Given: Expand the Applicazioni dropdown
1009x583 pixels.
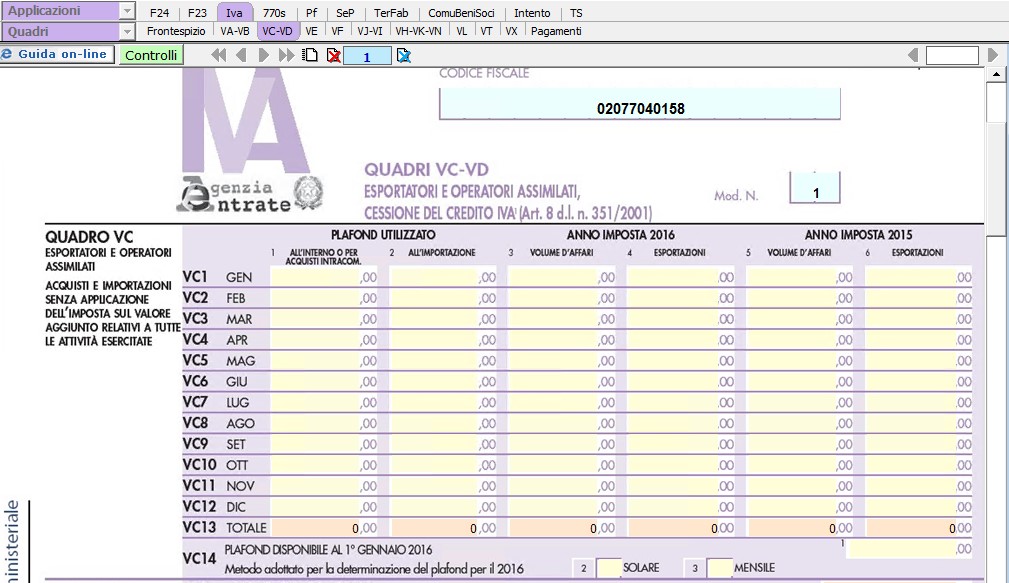Looking at the screenshot, I should 127,11.
